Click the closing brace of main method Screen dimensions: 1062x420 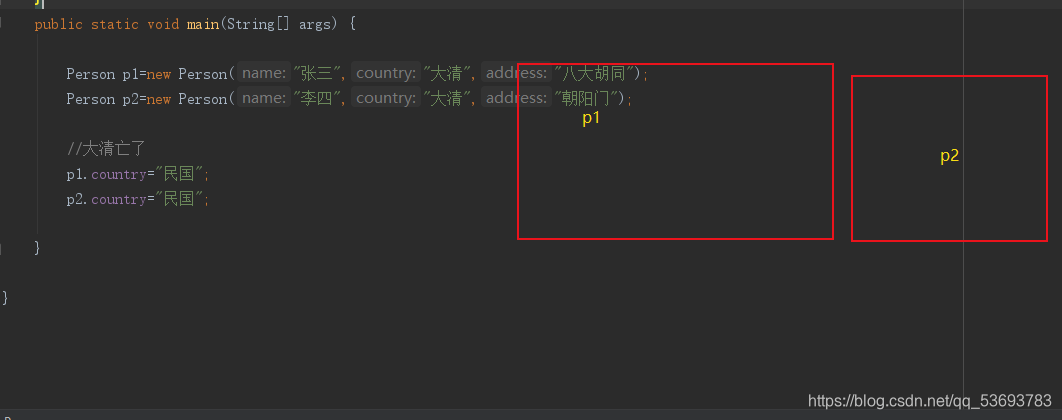click(37, 248)
